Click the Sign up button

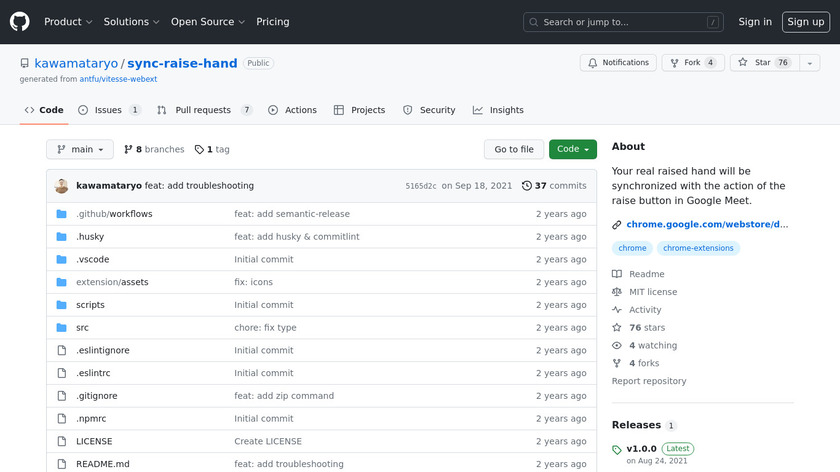(x=806, y=22)
